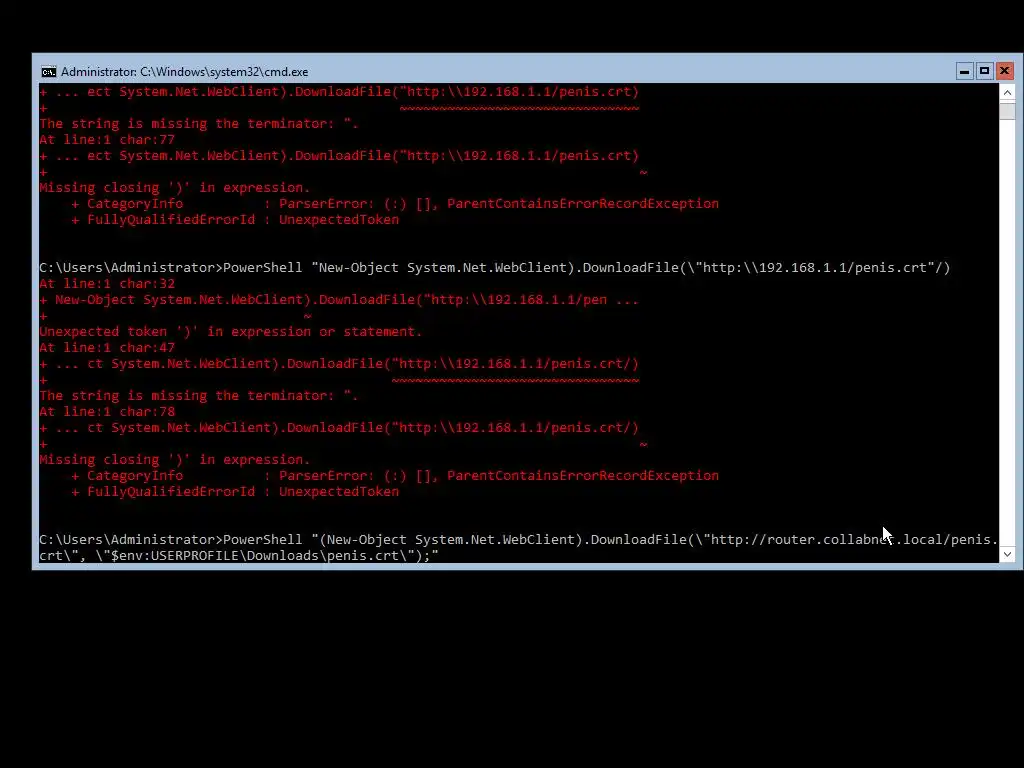Click the command line containing router.collabnet.local URL
This screenshot has height=768, width=1024.
tap(519, 540)
